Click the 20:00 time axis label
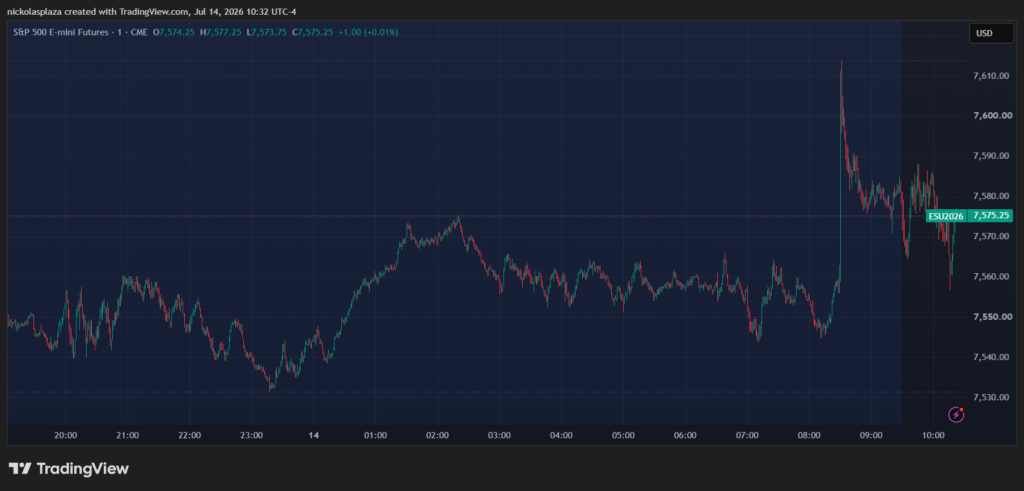The image size is (1024, 491). [x=66, y=436]
